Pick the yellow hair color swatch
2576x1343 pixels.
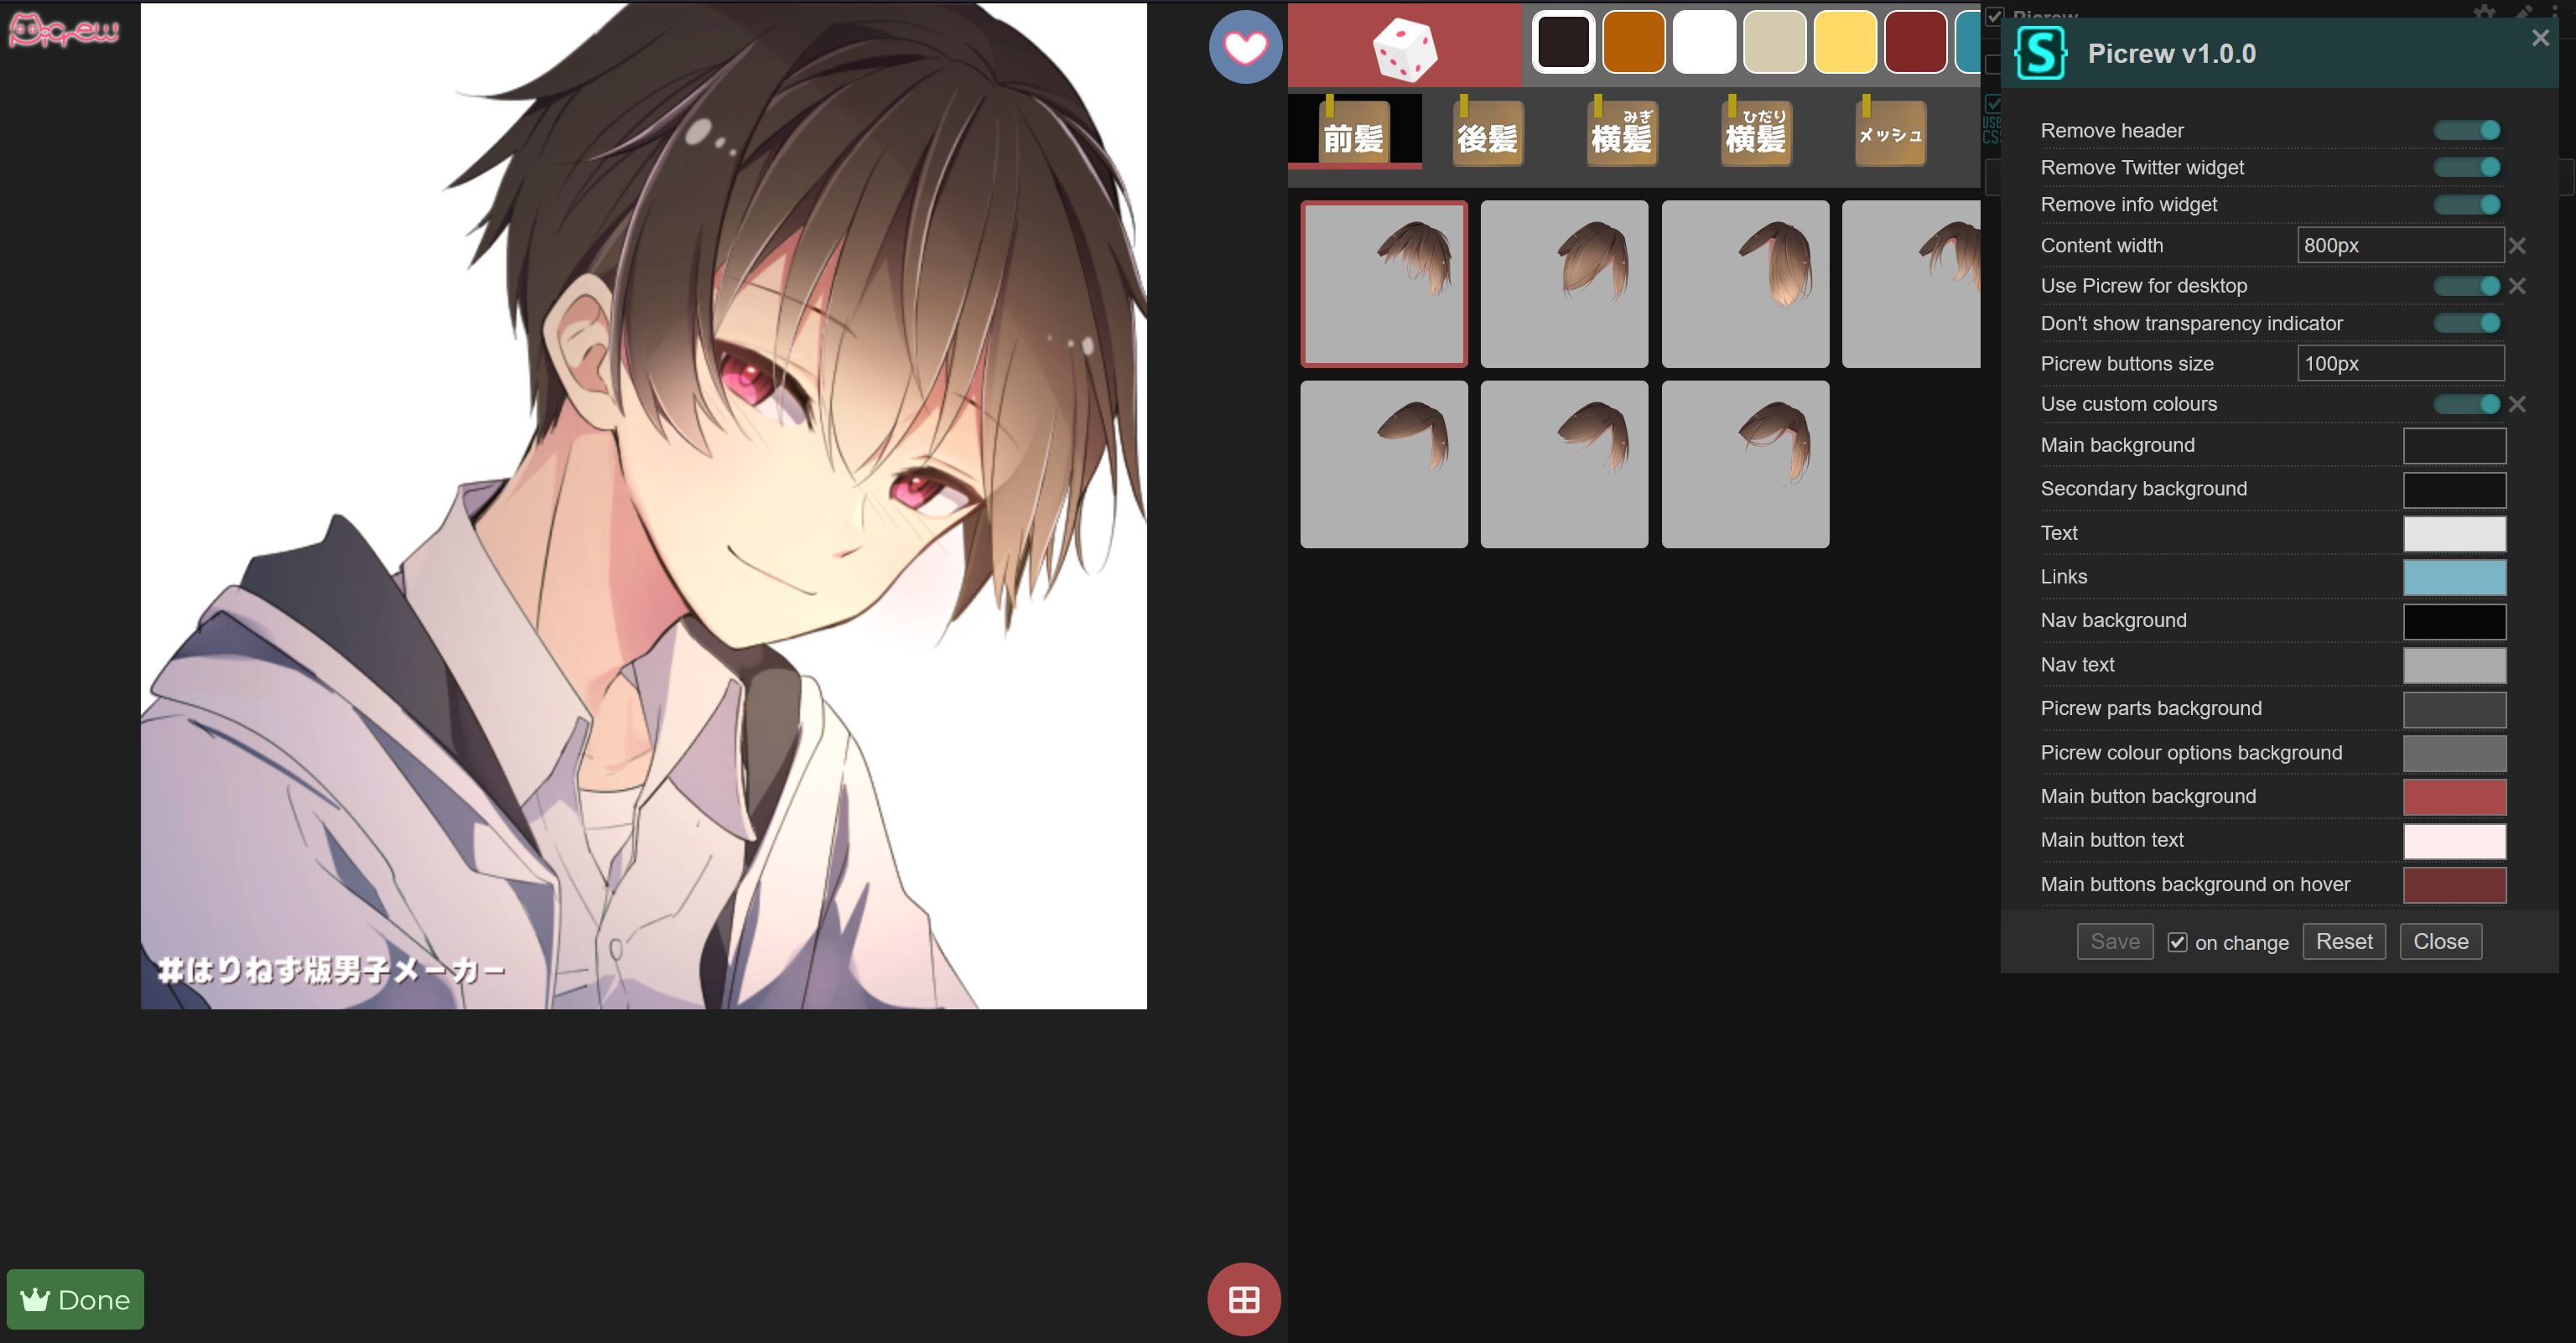point(1845,42)
